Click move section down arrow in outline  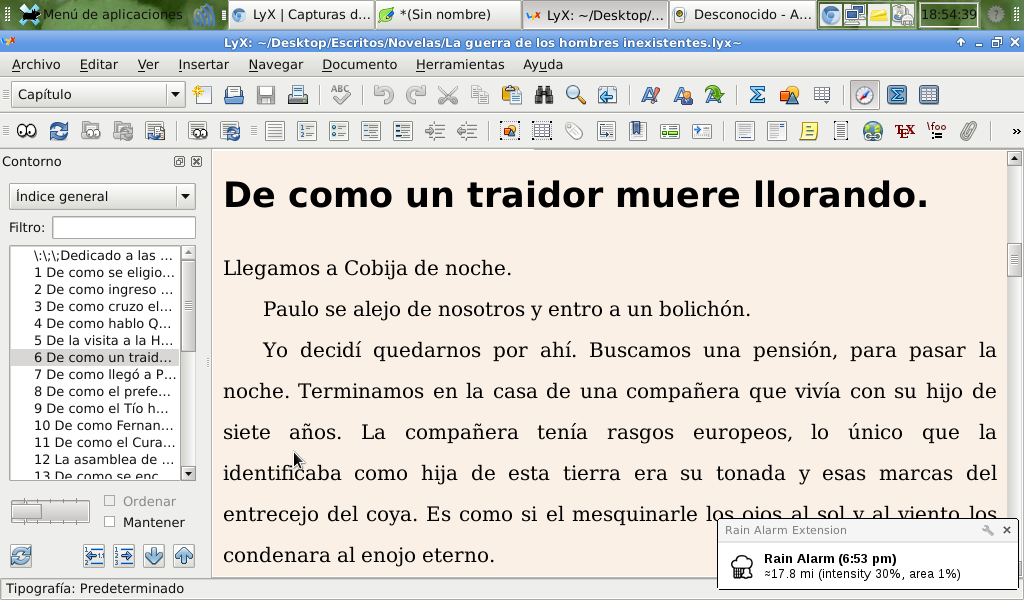pos(154,555)
